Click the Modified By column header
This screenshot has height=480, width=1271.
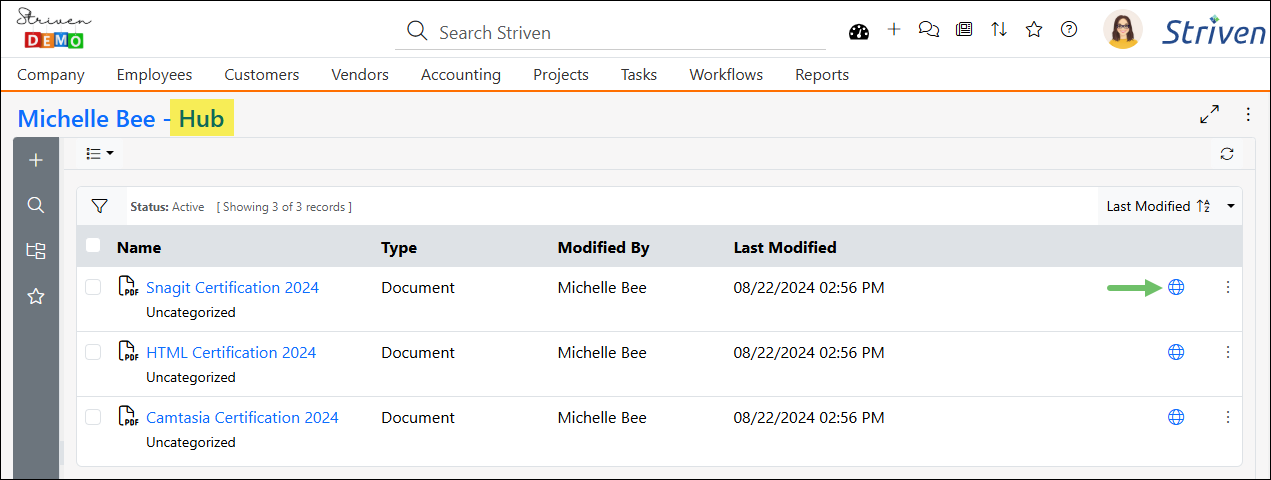click(603, 247)
